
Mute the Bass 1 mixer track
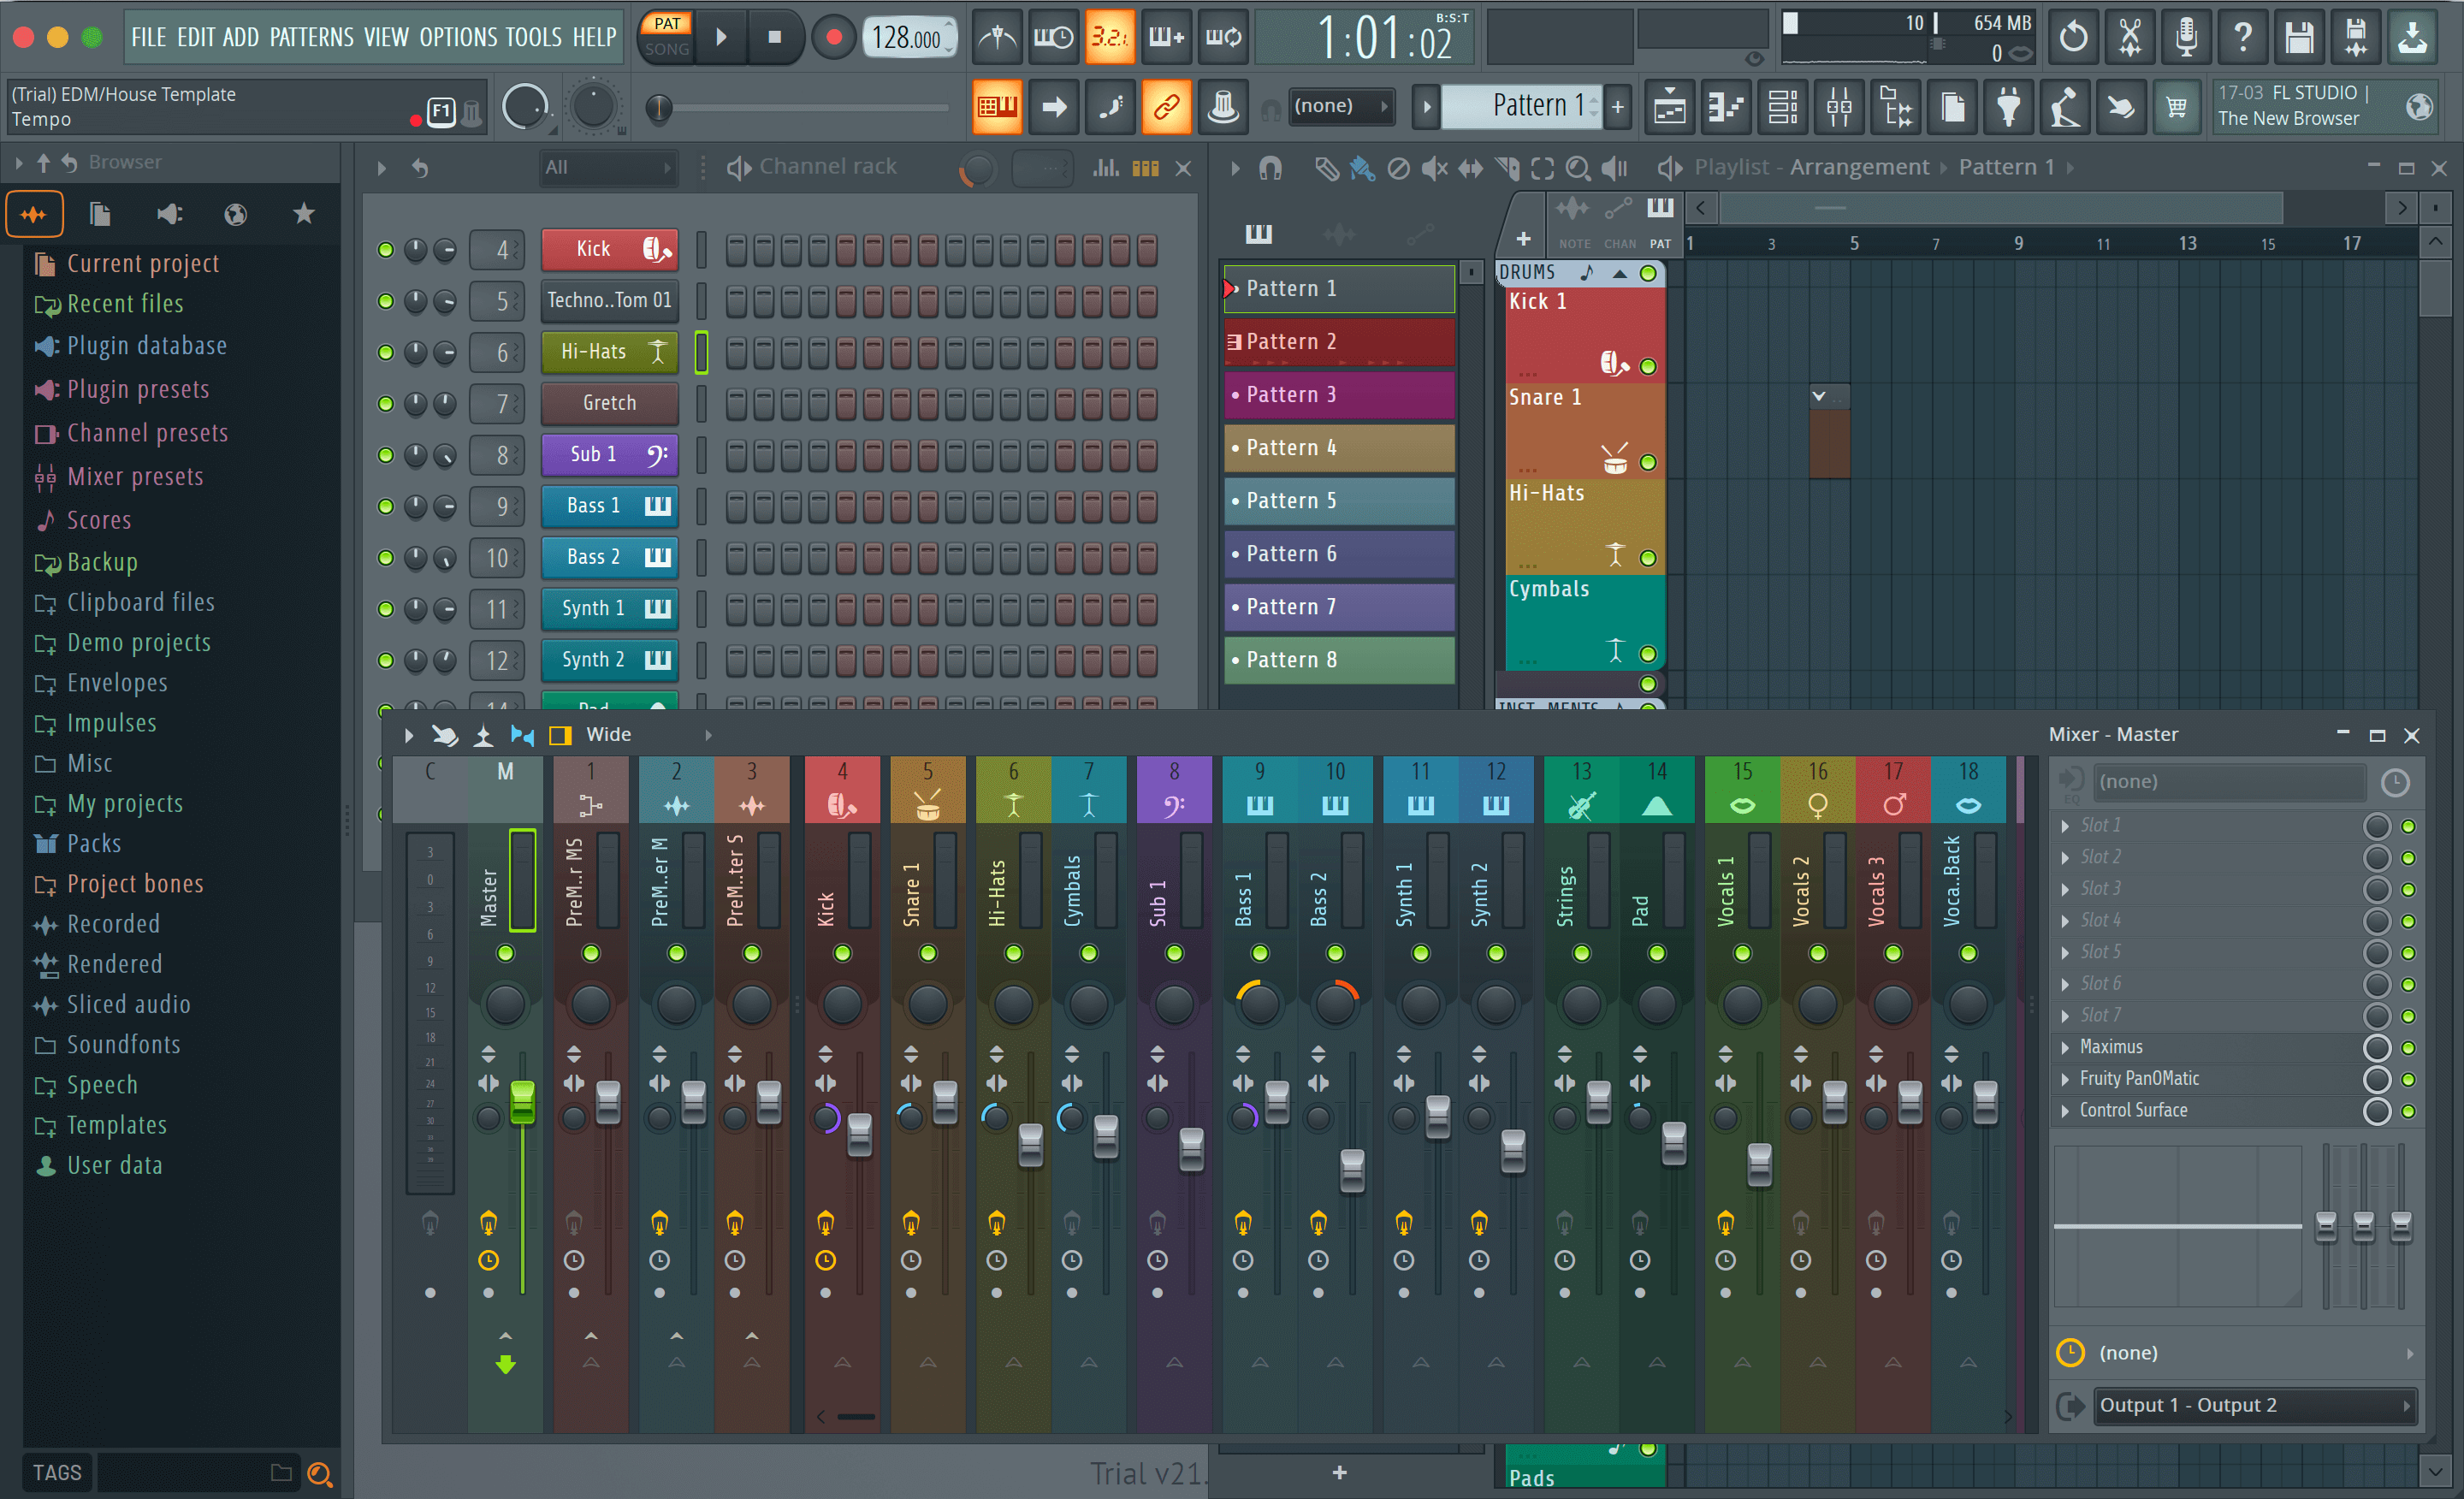click(1259, 953)
